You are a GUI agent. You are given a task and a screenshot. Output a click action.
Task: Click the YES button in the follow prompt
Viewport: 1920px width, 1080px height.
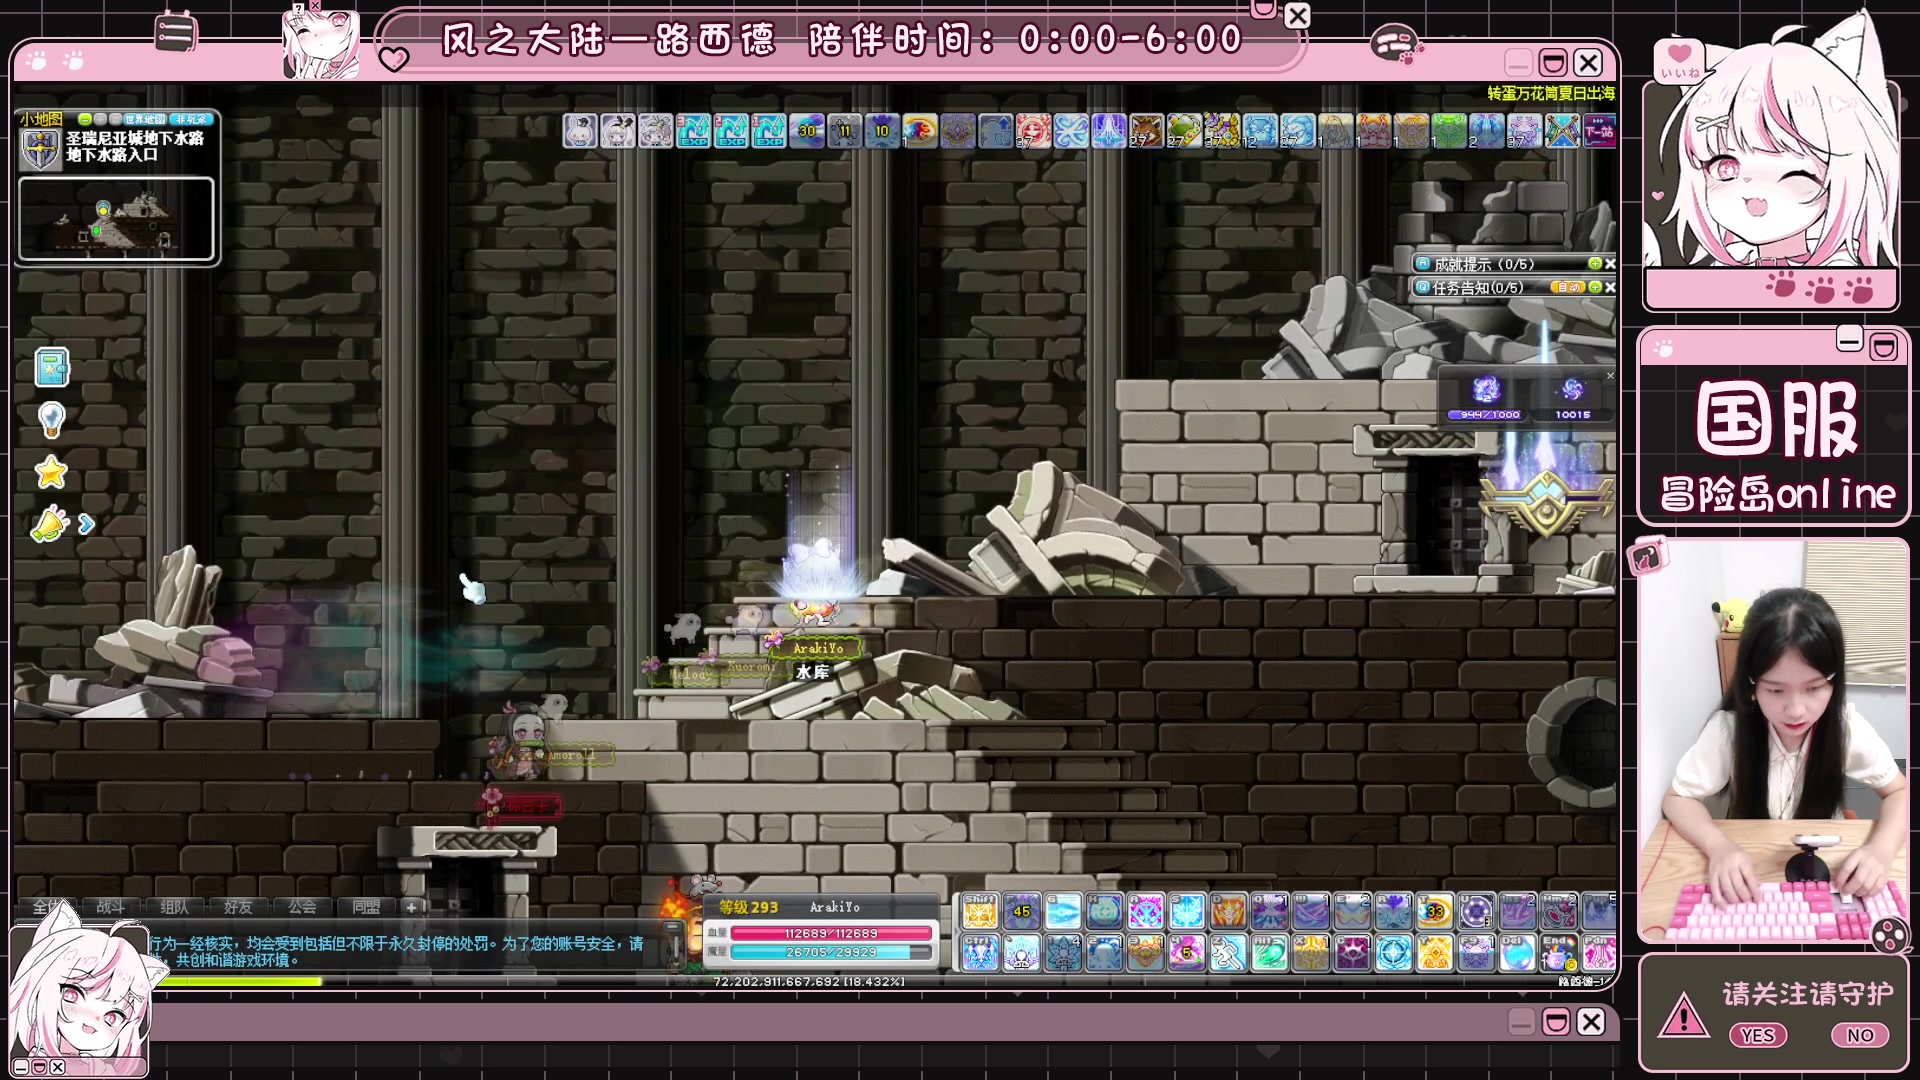point(1757,1036)
